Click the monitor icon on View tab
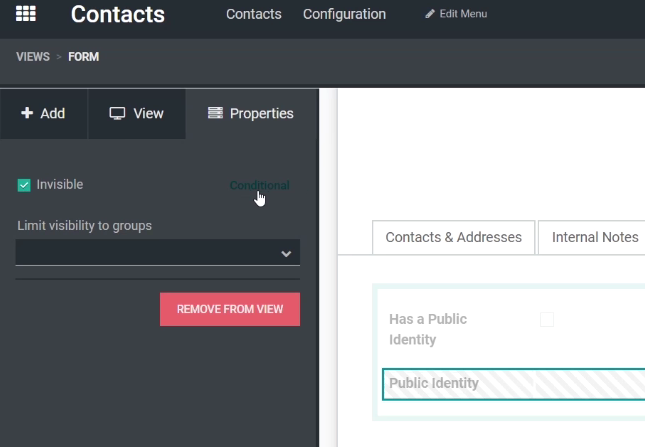The height and width of the screenshot is (447, 645). [117, 113]
